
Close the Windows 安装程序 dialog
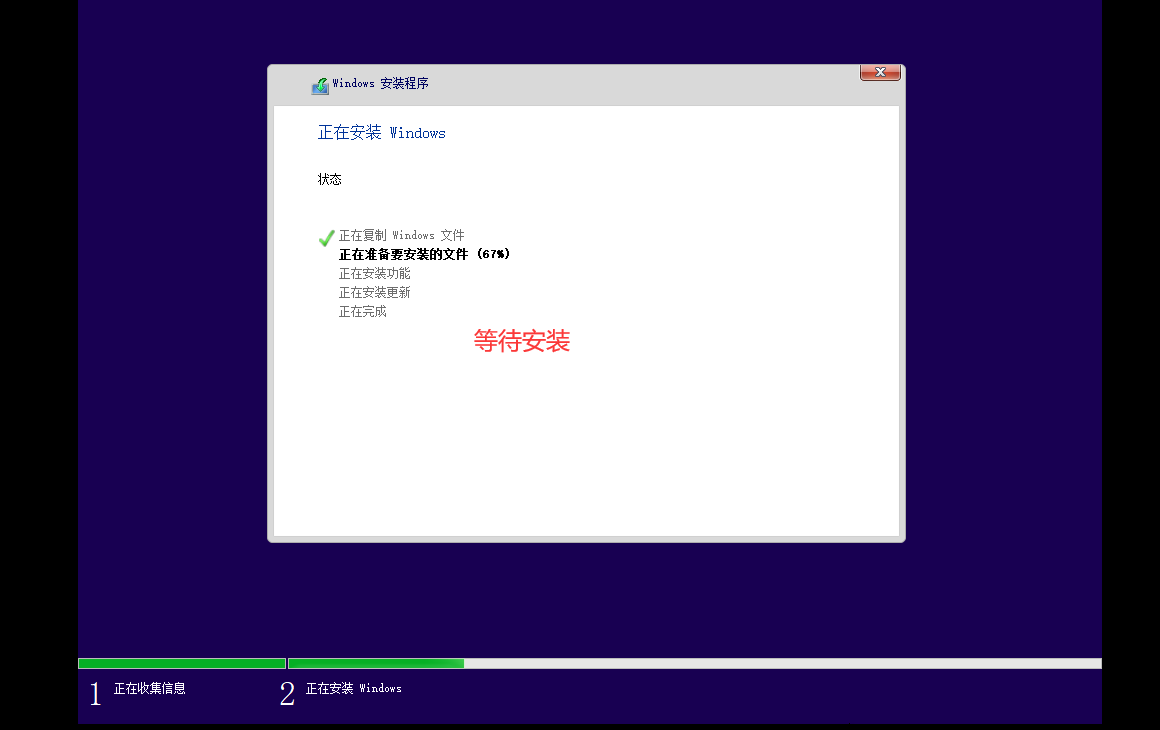click(x=880, y=72)
